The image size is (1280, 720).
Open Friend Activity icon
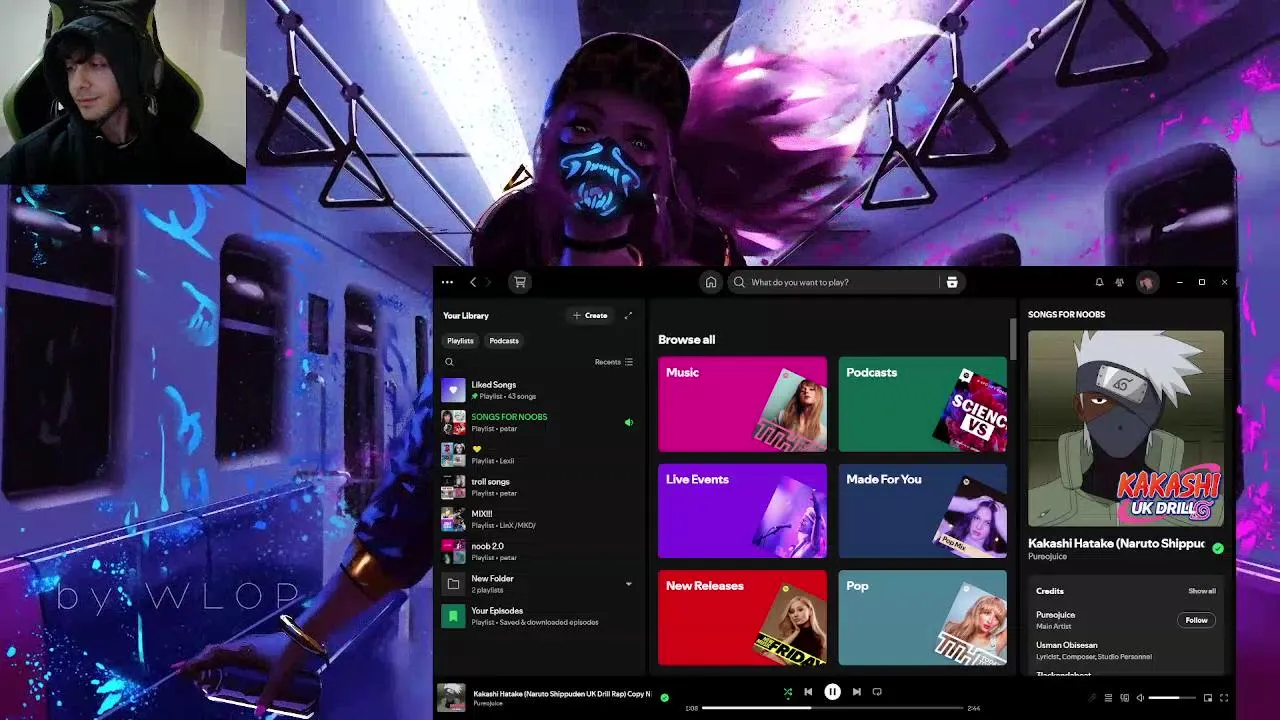tap(1120, 282)
